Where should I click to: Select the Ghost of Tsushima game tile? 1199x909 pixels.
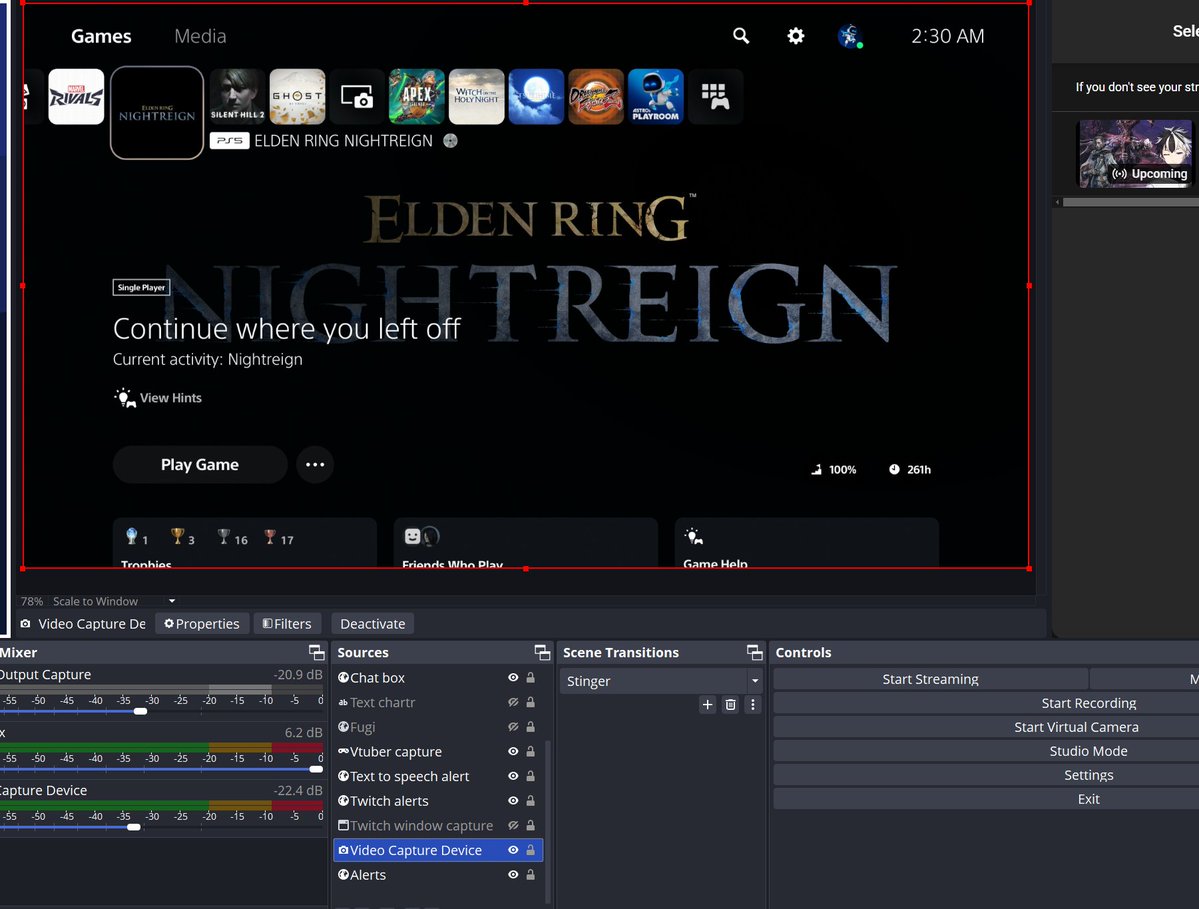point(297,96)
